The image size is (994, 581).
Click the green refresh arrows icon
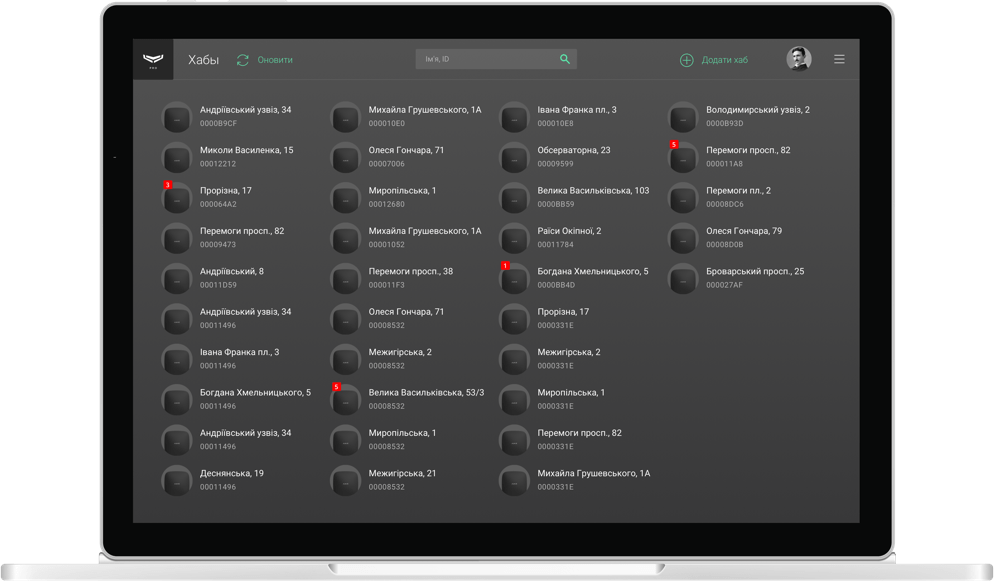tap(242, 60)
